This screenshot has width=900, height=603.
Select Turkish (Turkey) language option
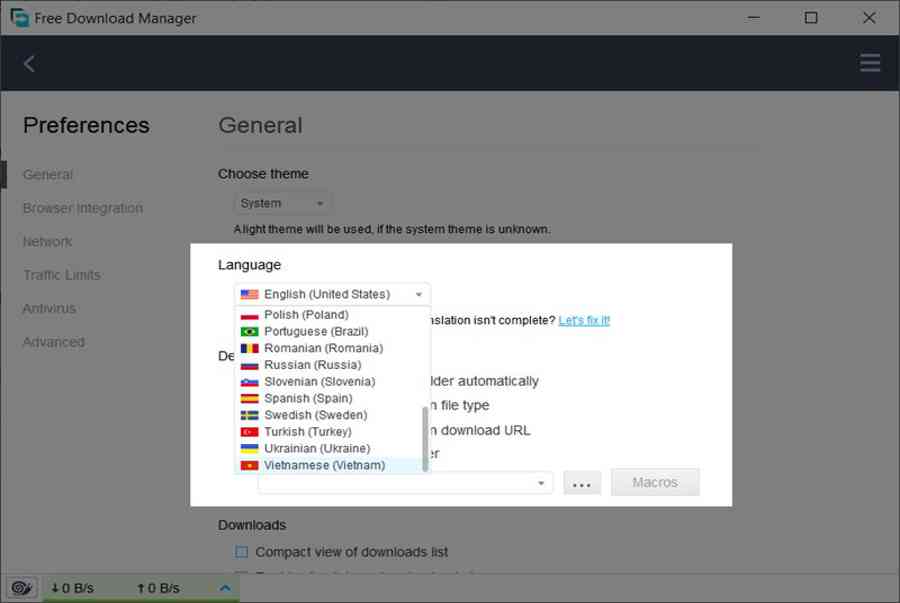point(329,431)
